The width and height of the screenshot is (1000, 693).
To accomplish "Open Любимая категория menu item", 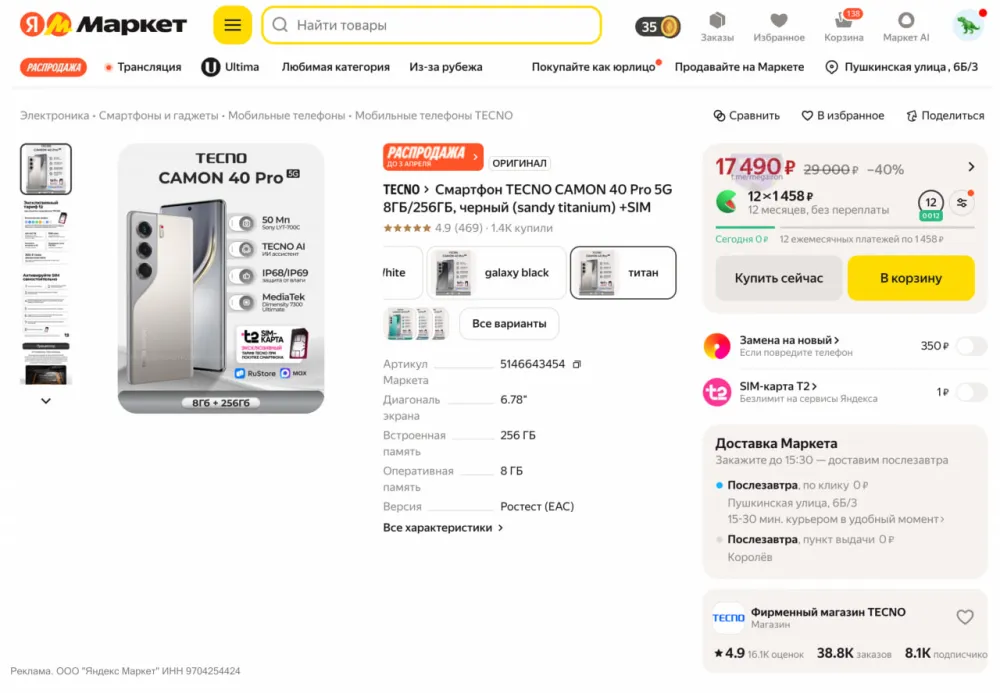I will pyautogui.click(x=335, y=67).
